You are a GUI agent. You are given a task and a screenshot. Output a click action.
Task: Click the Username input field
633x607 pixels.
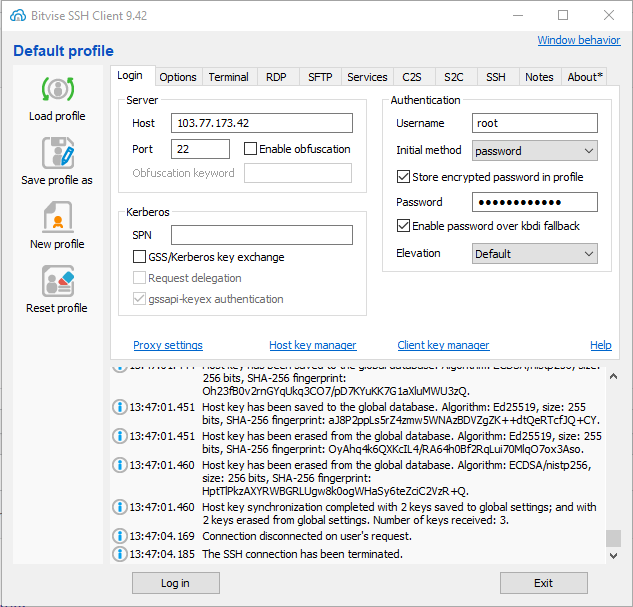point(534,123)
